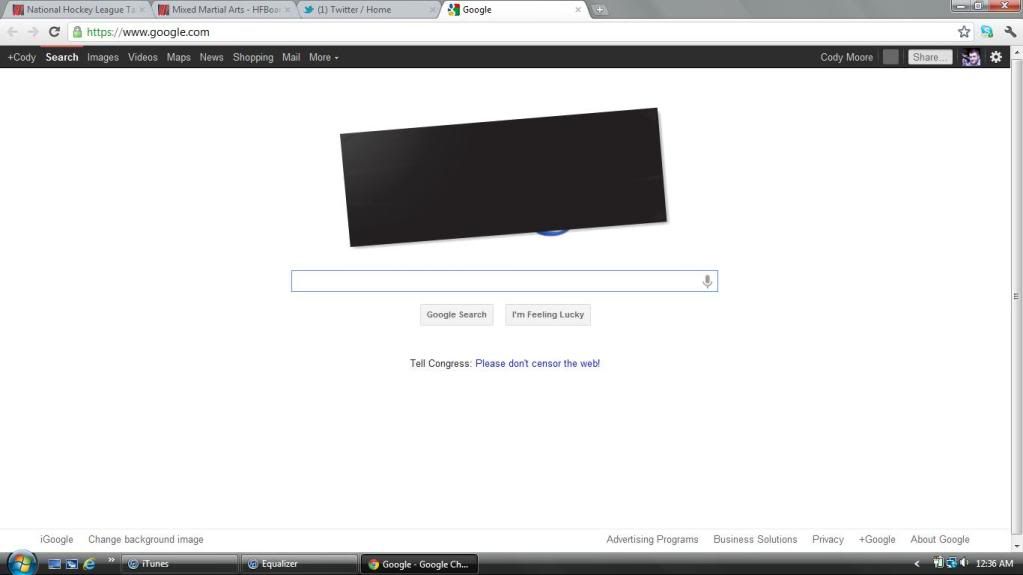The width and height of the screenshot is (1023, 575).
Task: Click the browser forward arrow
Action: tap(33, 32)
